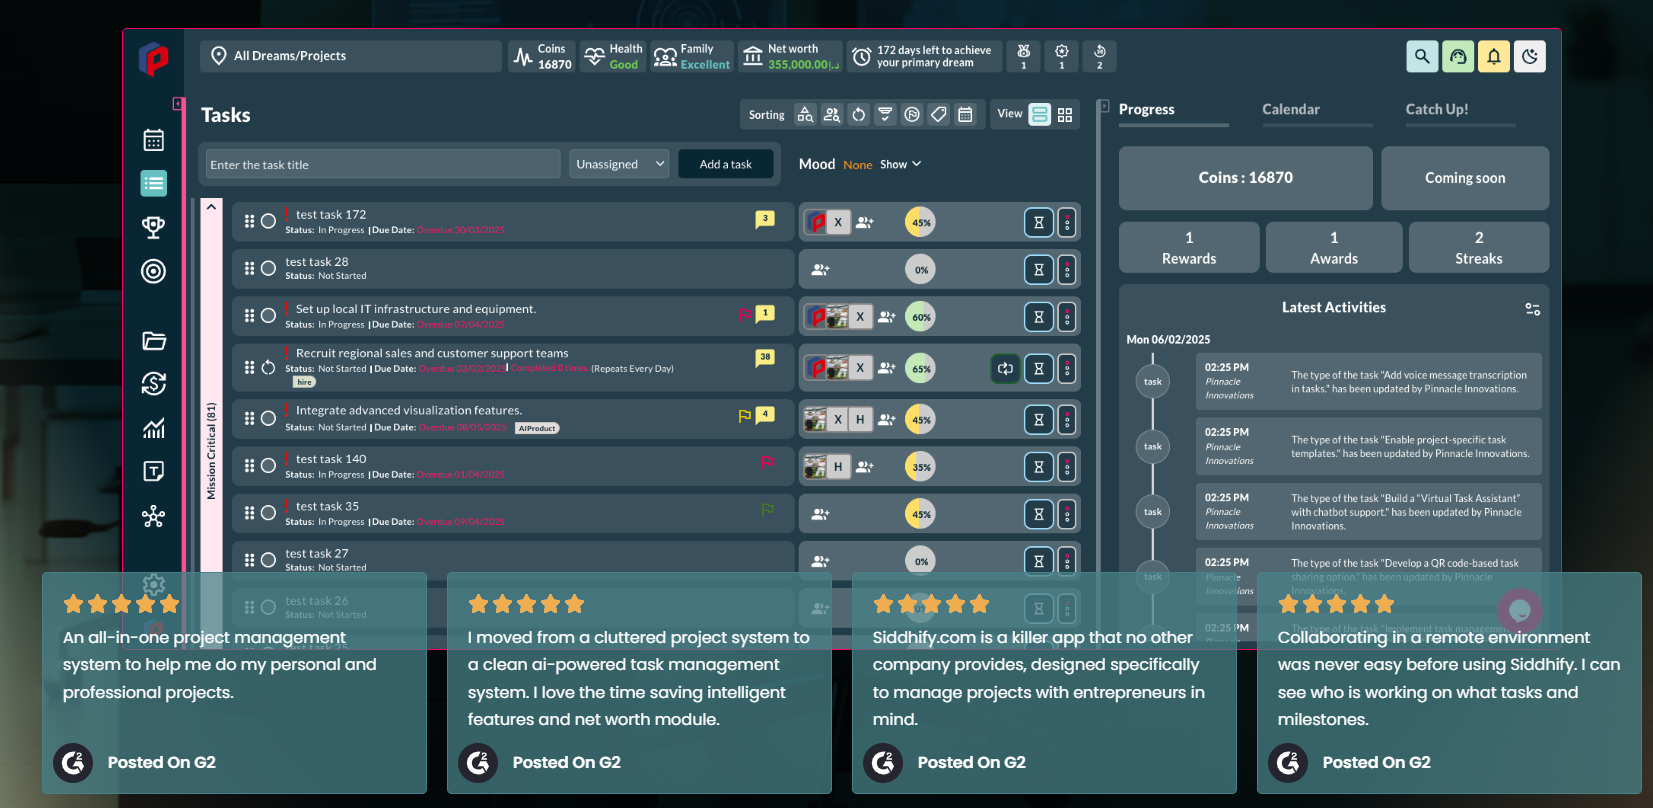1653x810 pixels.
Task: Mark test task 140 as complete
Action: tap(268, 465)
